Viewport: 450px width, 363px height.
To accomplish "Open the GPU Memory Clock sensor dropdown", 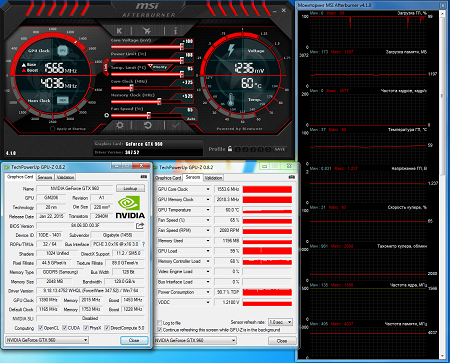I will 208,200.
